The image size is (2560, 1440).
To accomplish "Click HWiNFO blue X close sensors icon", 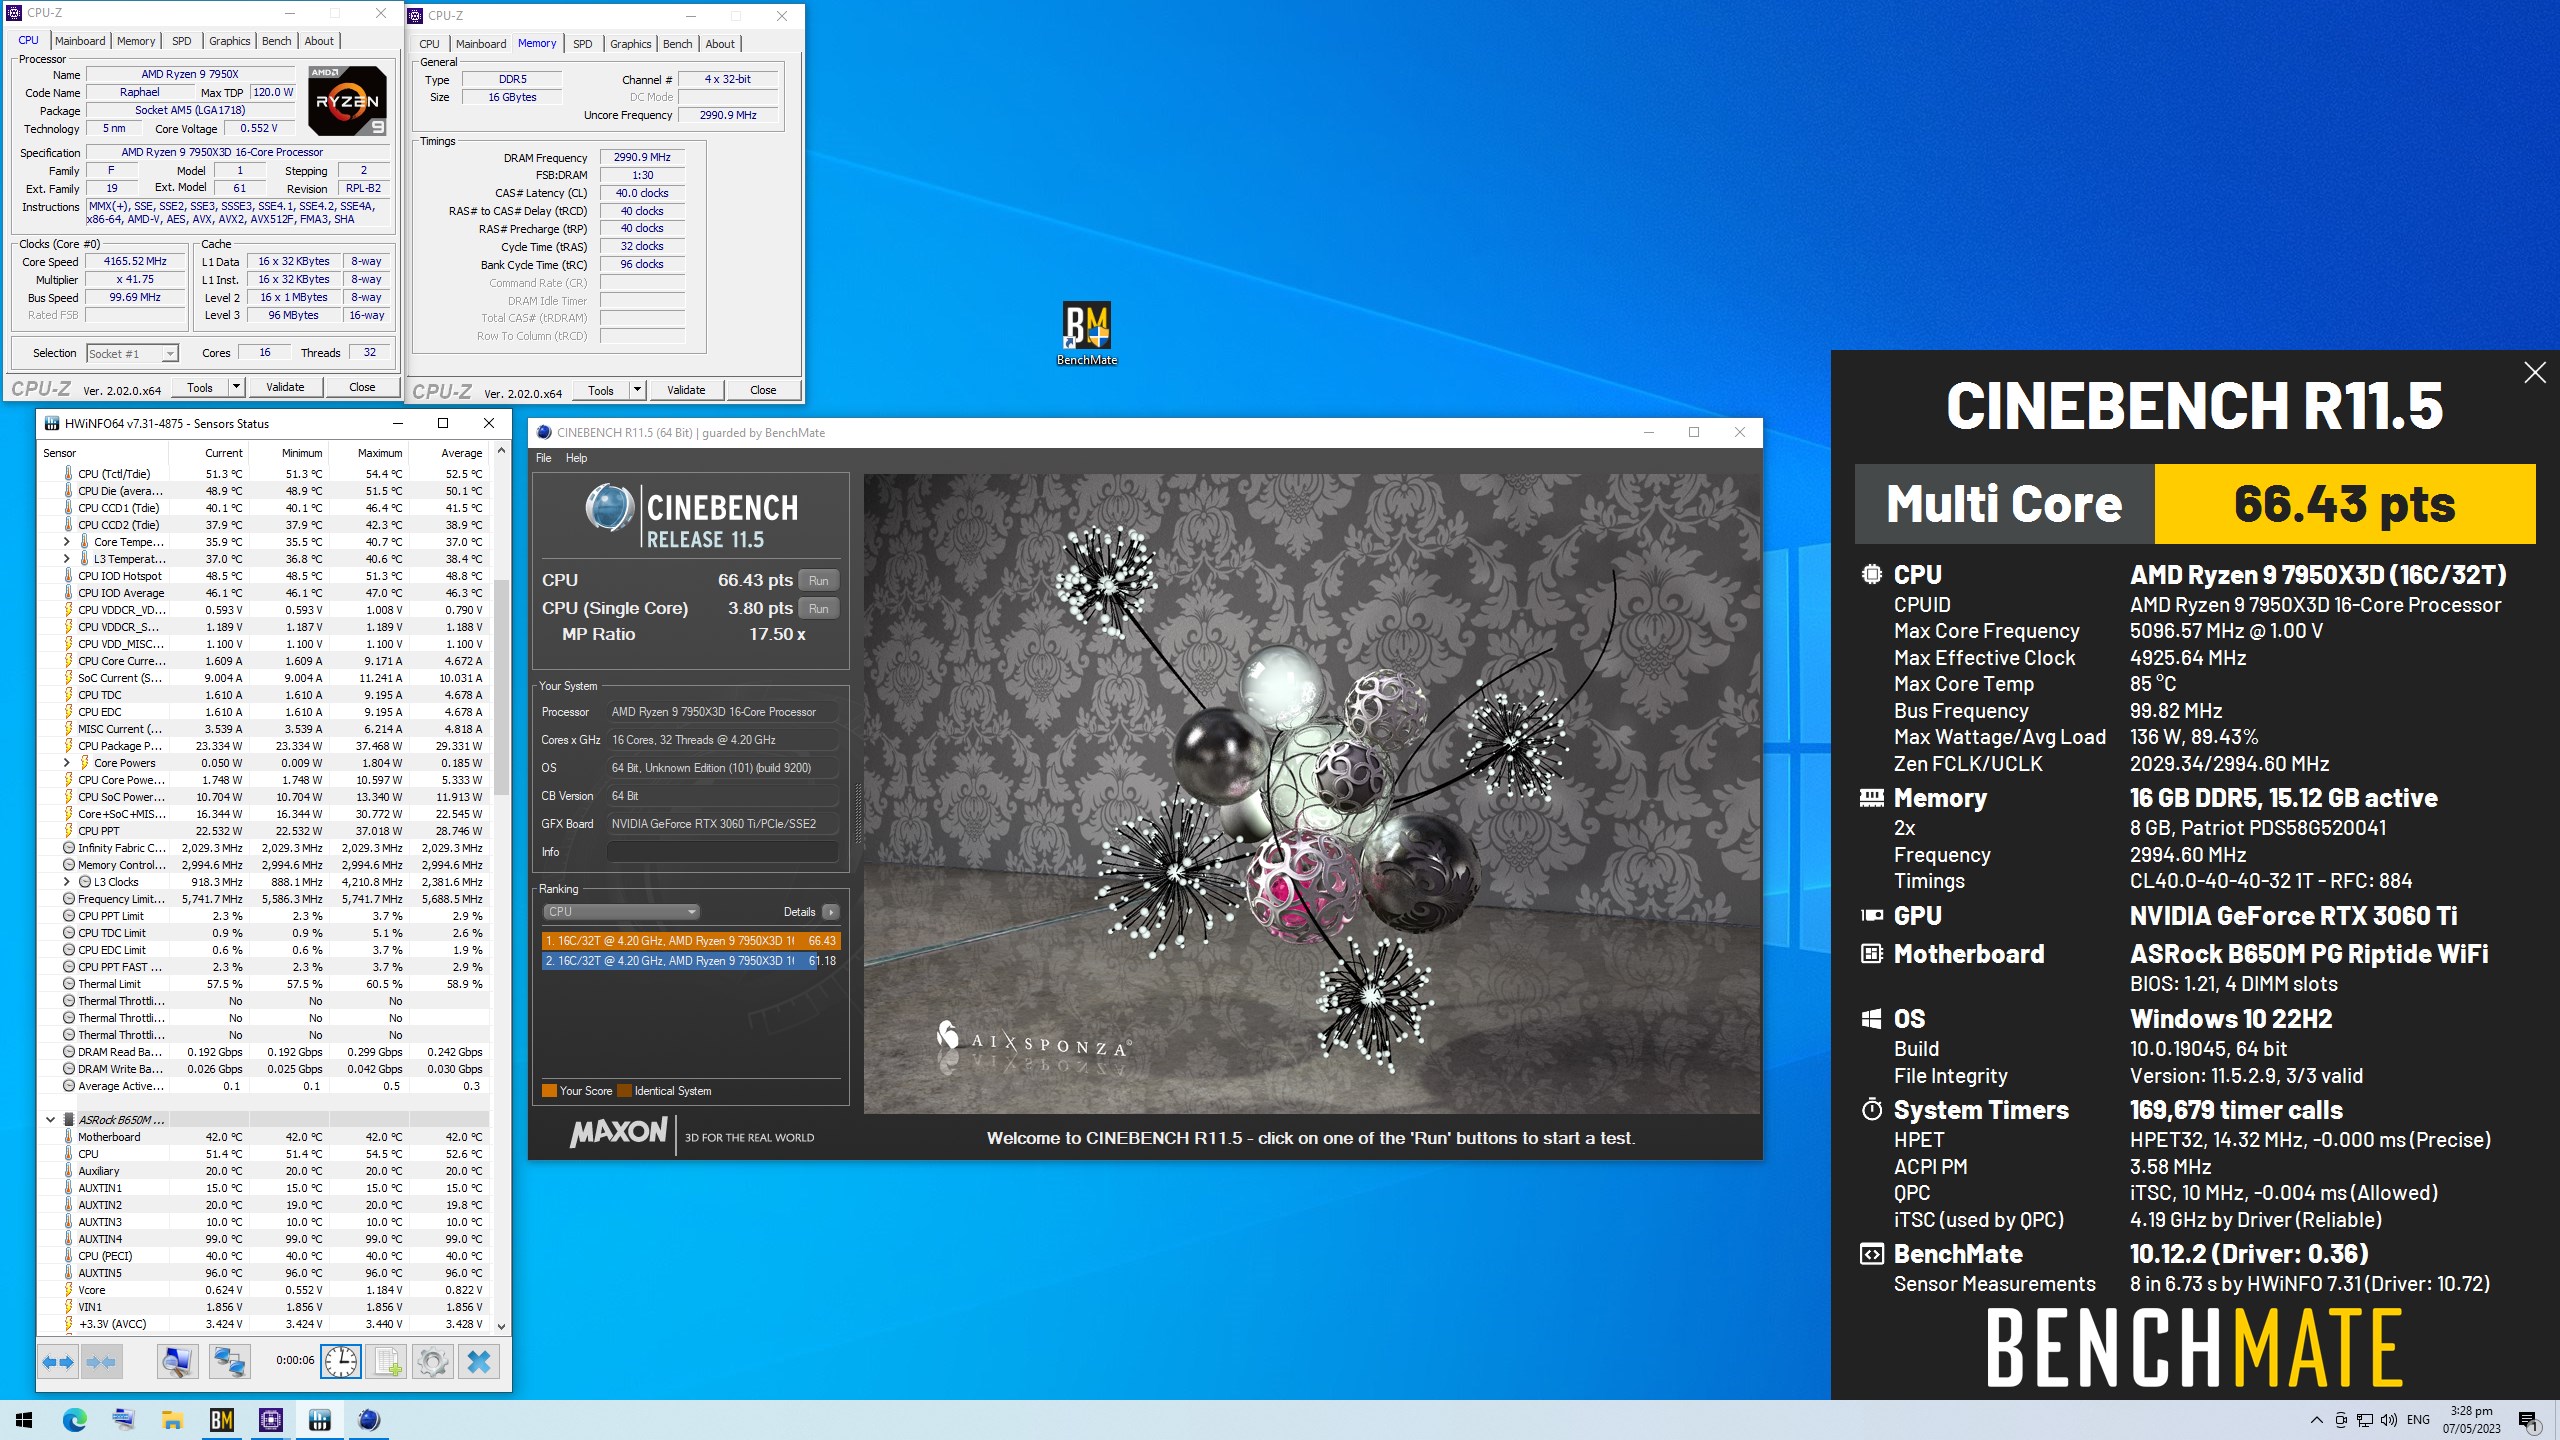I will point(479,1362).
